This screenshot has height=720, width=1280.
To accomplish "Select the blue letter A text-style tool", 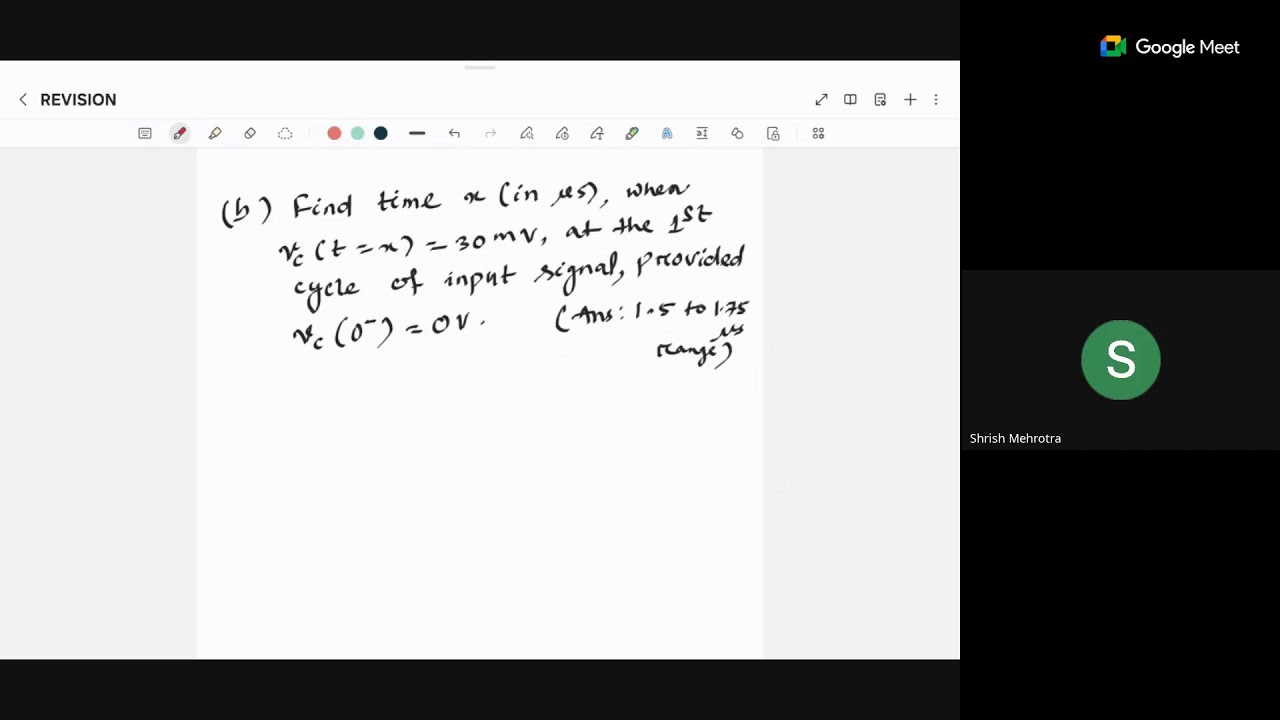I will (x=667, y=133).
